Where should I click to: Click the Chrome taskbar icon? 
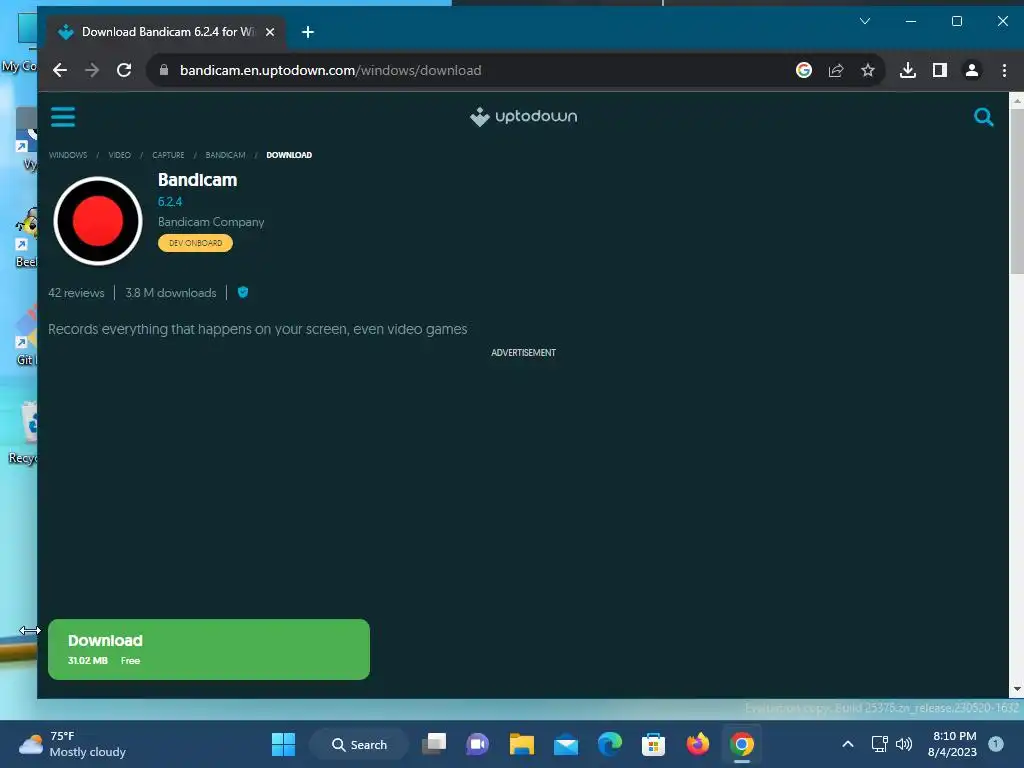[x=742, y=744]
